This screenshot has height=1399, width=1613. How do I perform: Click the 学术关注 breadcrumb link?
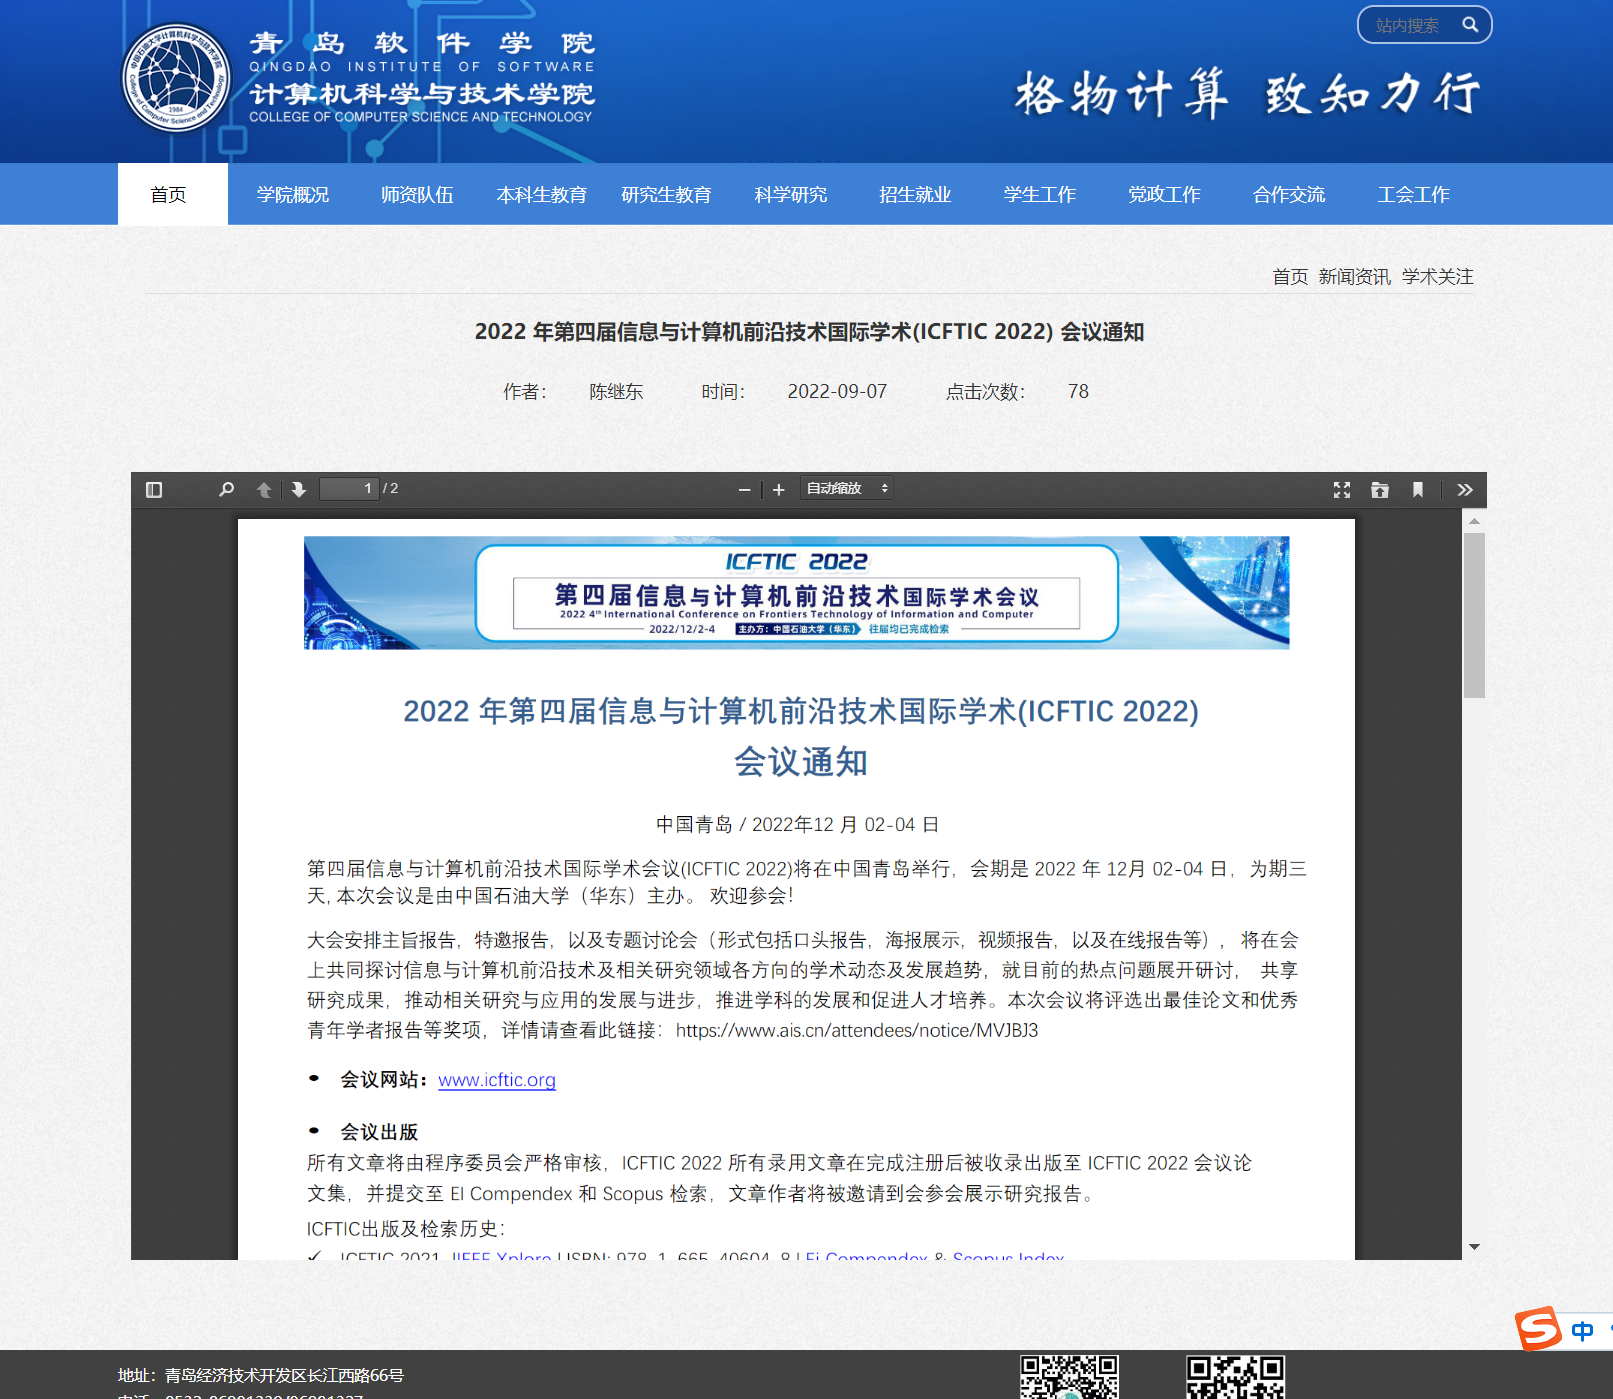(x=1437, y=277)
